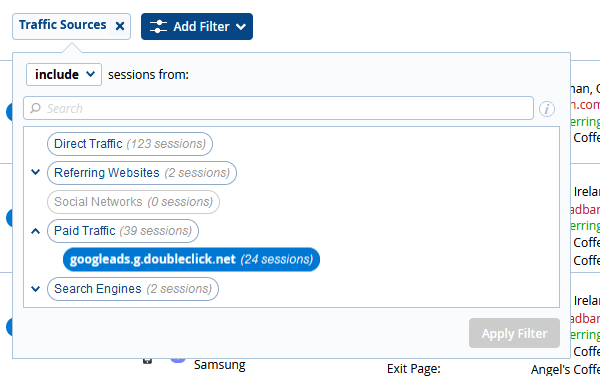Deselect googleads.g.doubleclick.net source
The height and width of the screenshot is (376, 600).
[x=191, y=259]
